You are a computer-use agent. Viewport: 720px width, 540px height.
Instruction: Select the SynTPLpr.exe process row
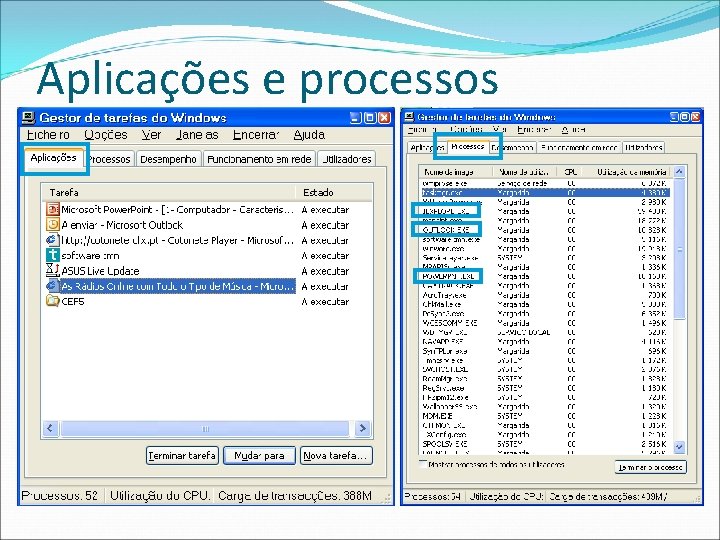point(544,351)
